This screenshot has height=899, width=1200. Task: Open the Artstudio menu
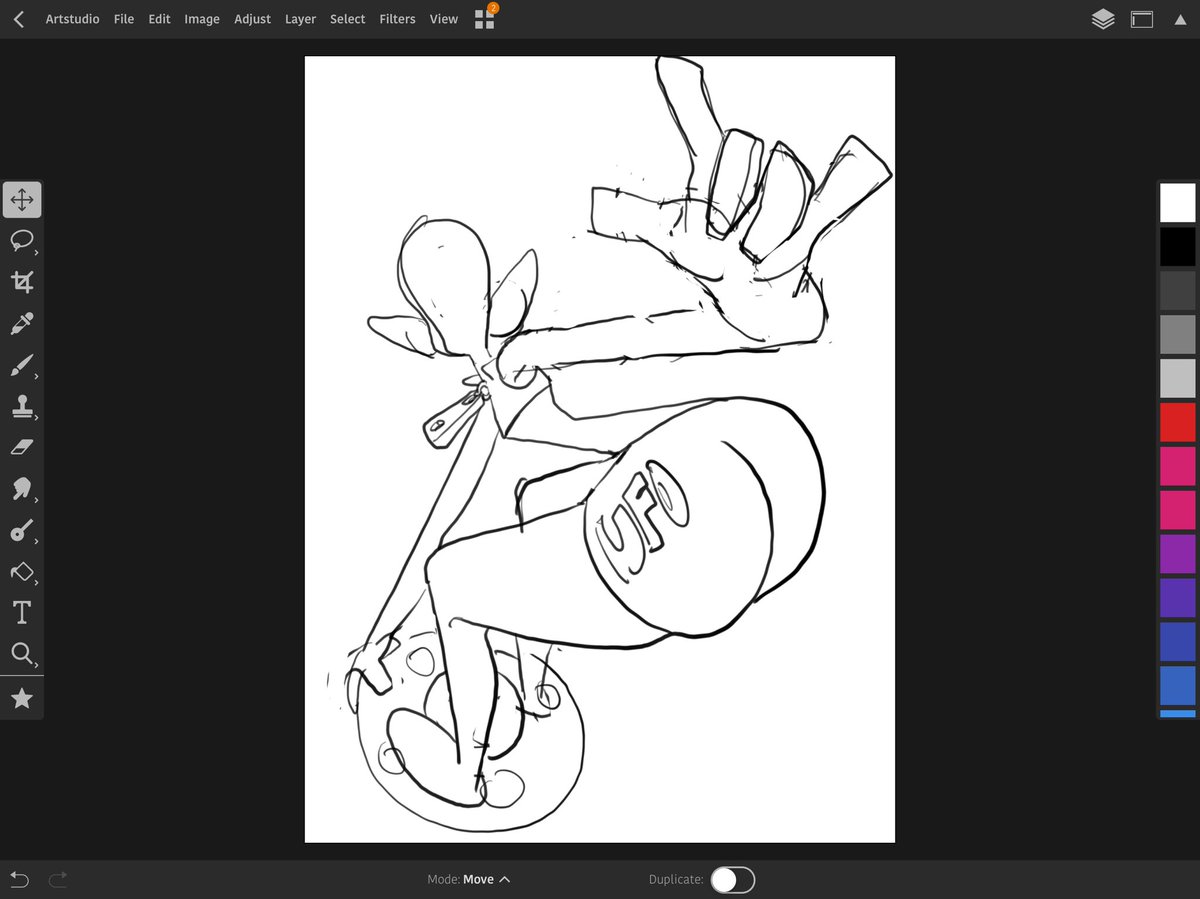(x=72, y=19)
